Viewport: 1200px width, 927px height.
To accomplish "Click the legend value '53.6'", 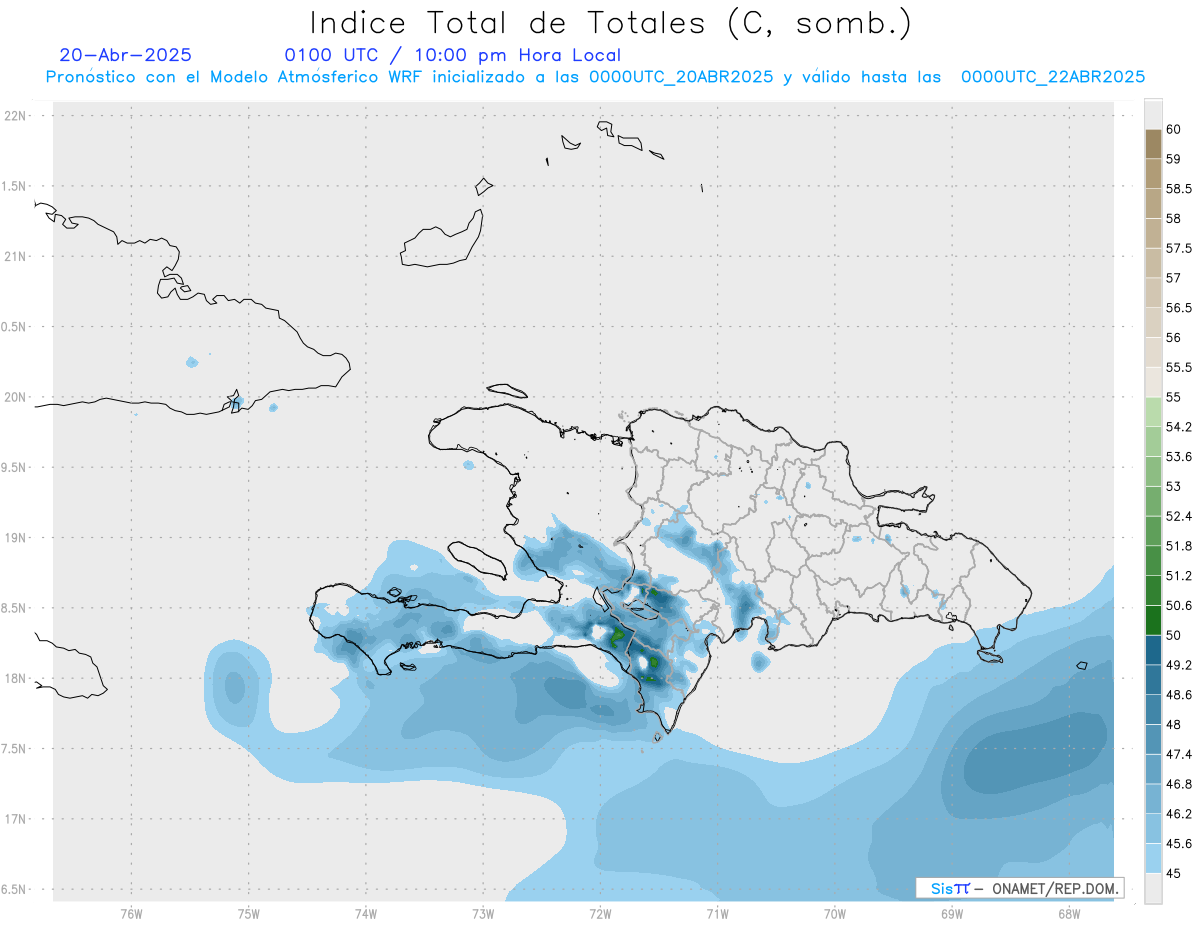I will coord(1179,457).
